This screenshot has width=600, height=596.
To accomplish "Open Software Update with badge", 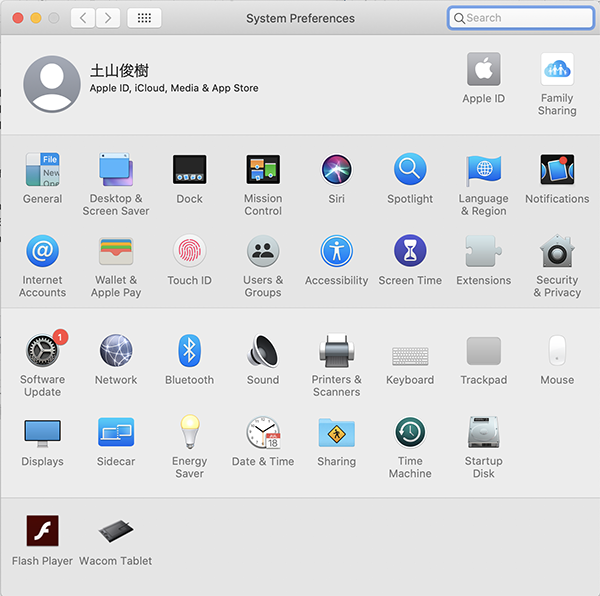I will click(42, 350).
